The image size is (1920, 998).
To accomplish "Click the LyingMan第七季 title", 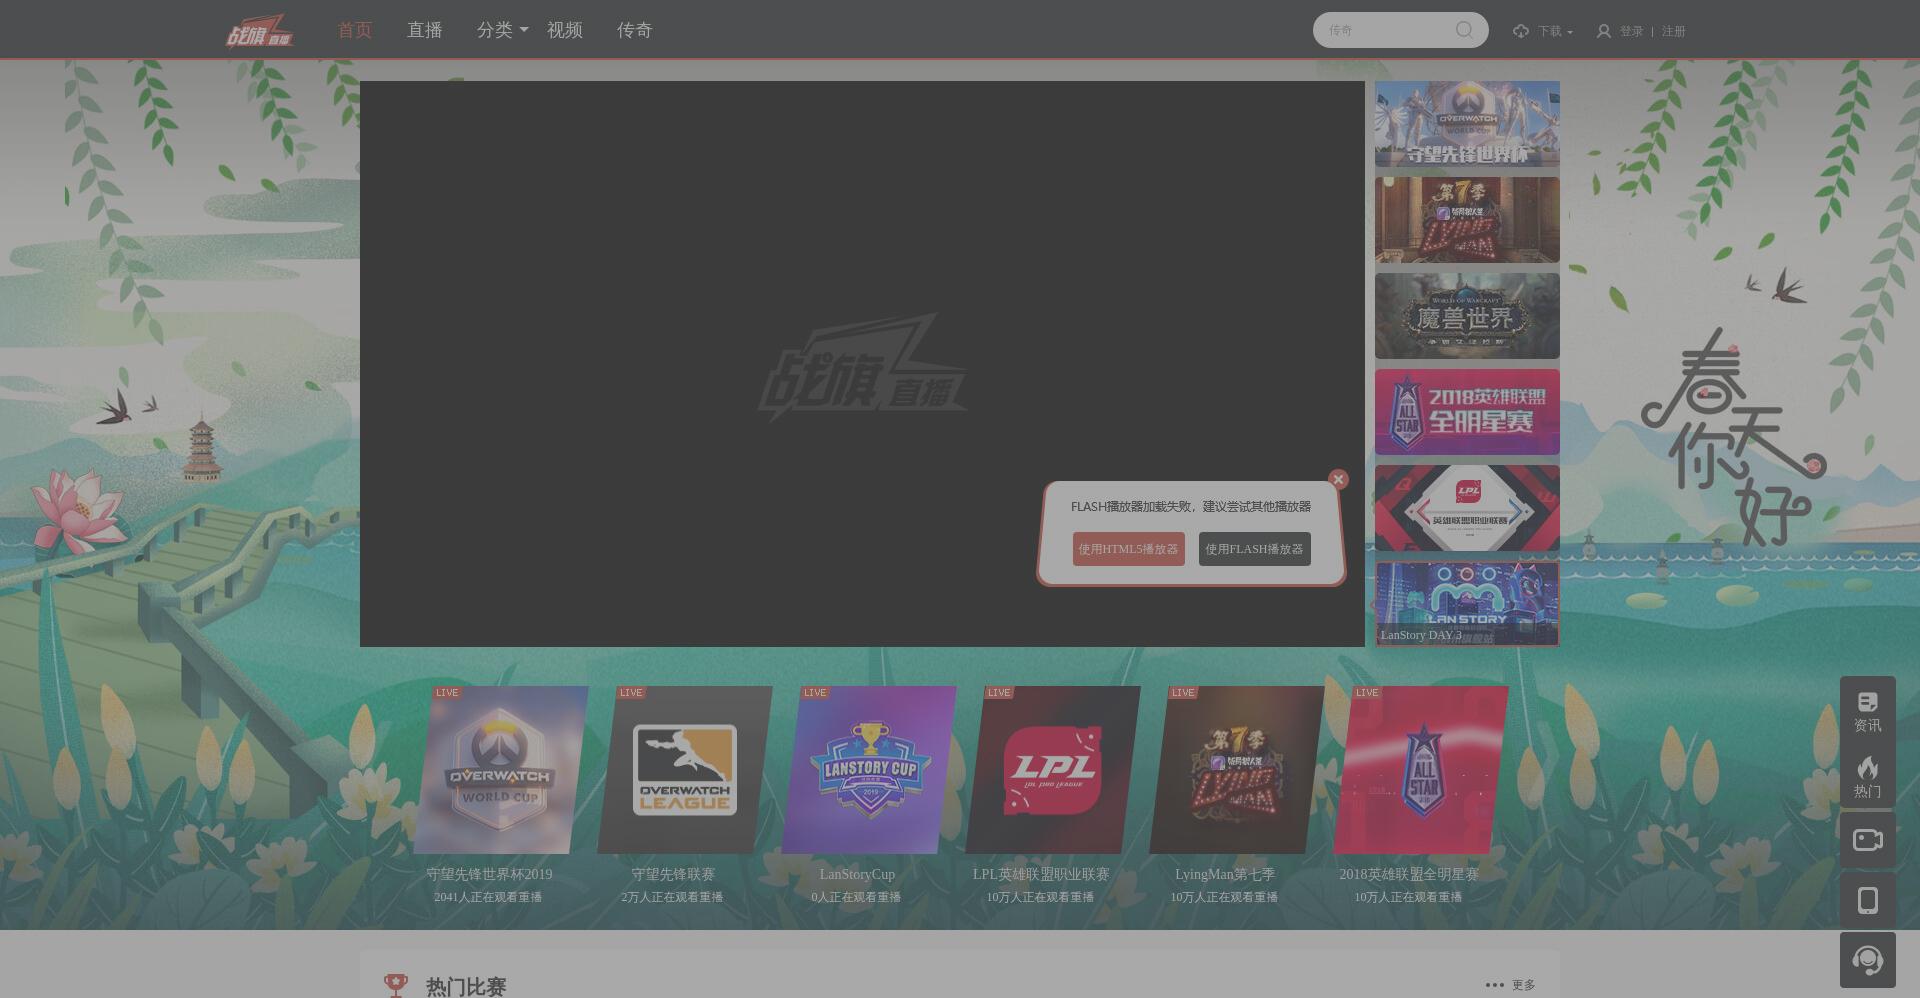I will [1225, 874].
